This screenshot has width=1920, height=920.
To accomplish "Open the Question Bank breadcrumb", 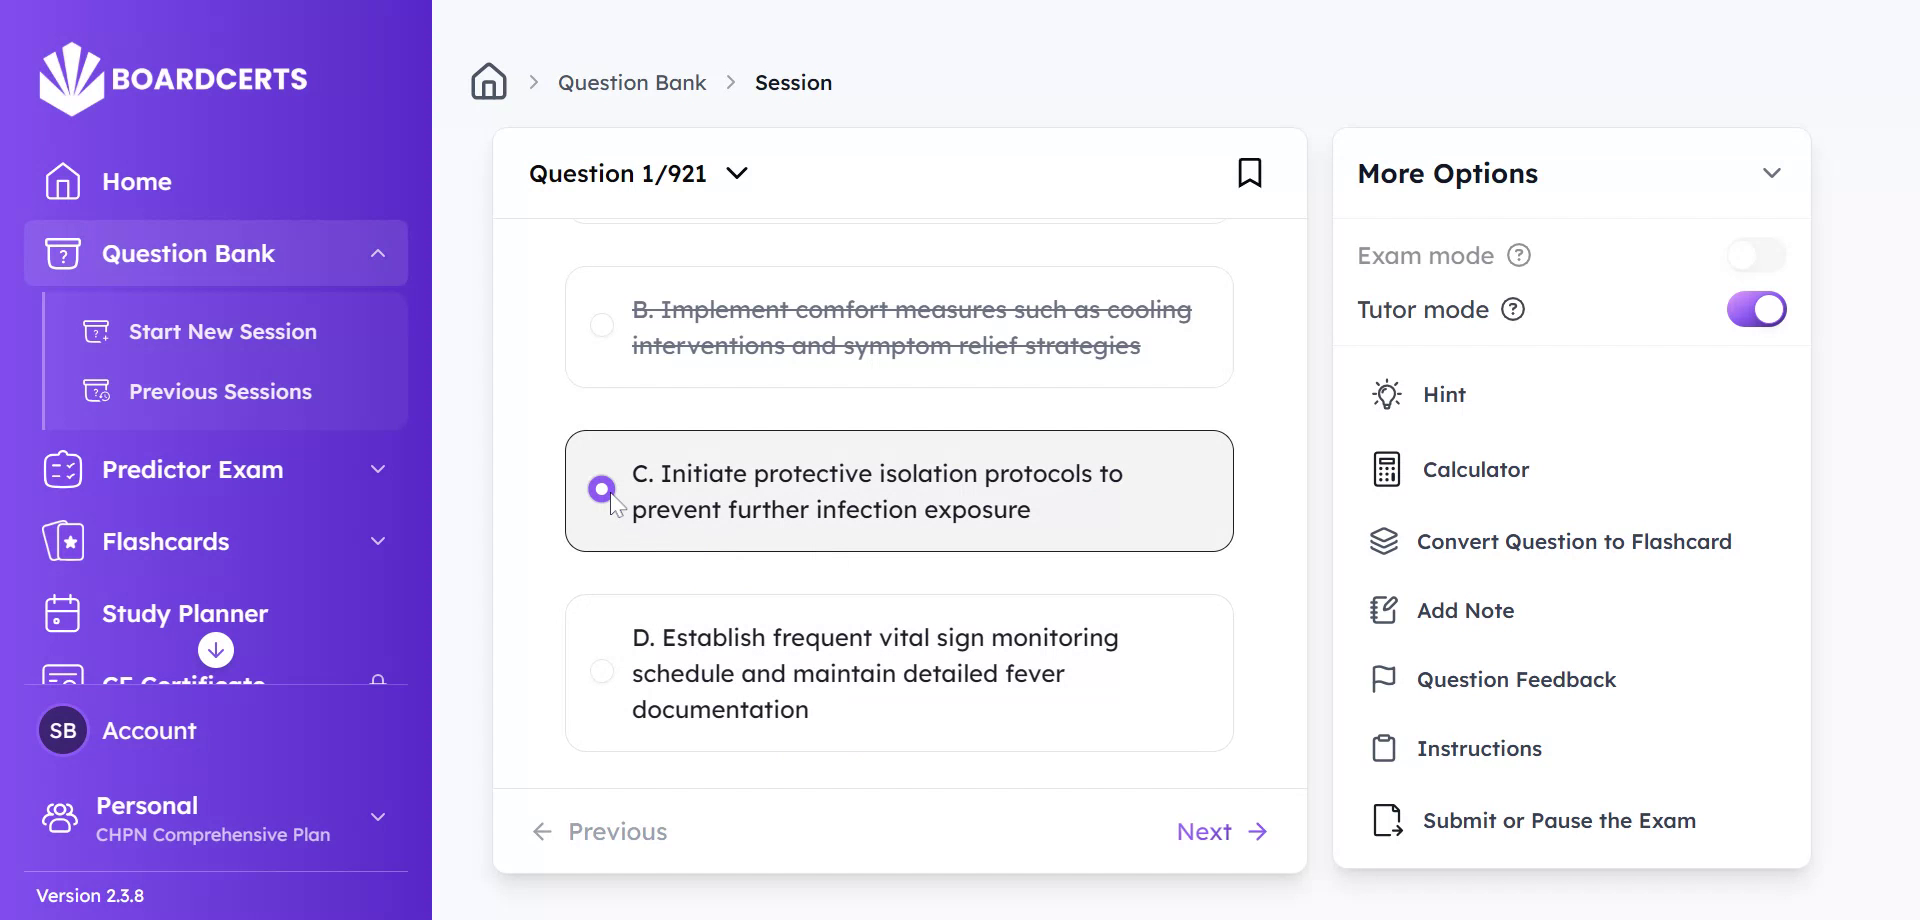I will click(631, 82).
